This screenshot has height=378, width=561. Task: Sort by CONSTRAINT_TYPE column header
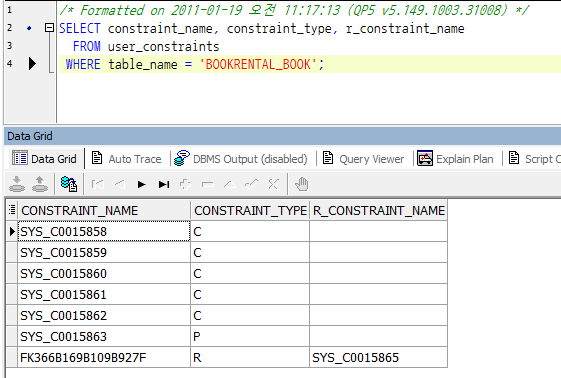click(250, 210)
